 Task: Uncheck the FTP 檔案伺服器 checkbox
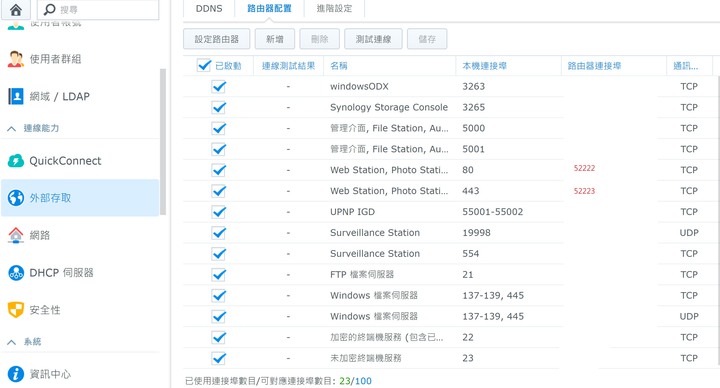[219, 275]
